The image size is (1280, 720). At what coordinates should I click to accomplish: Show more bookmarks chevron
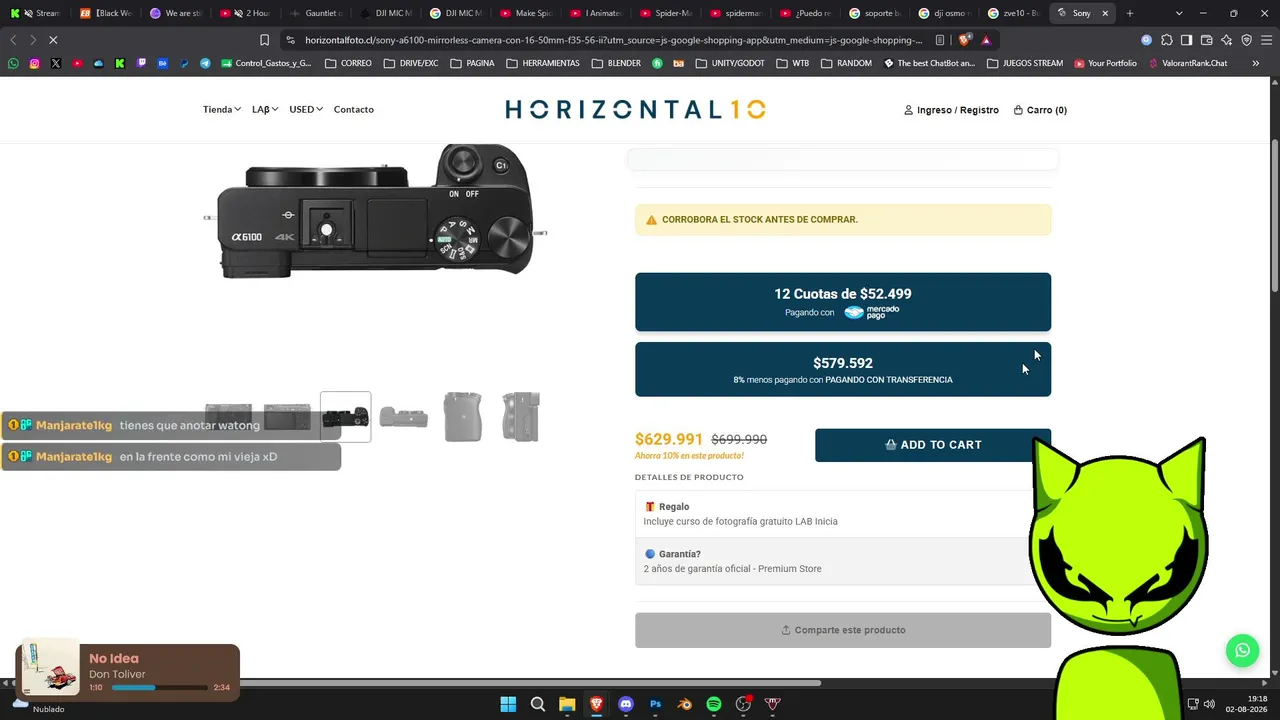[1255, 63]
